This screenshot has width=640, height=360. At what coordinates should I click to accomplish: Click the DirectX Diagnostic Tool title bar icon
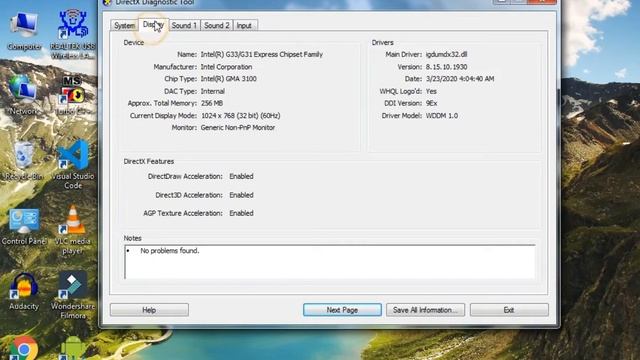(107, 2)
